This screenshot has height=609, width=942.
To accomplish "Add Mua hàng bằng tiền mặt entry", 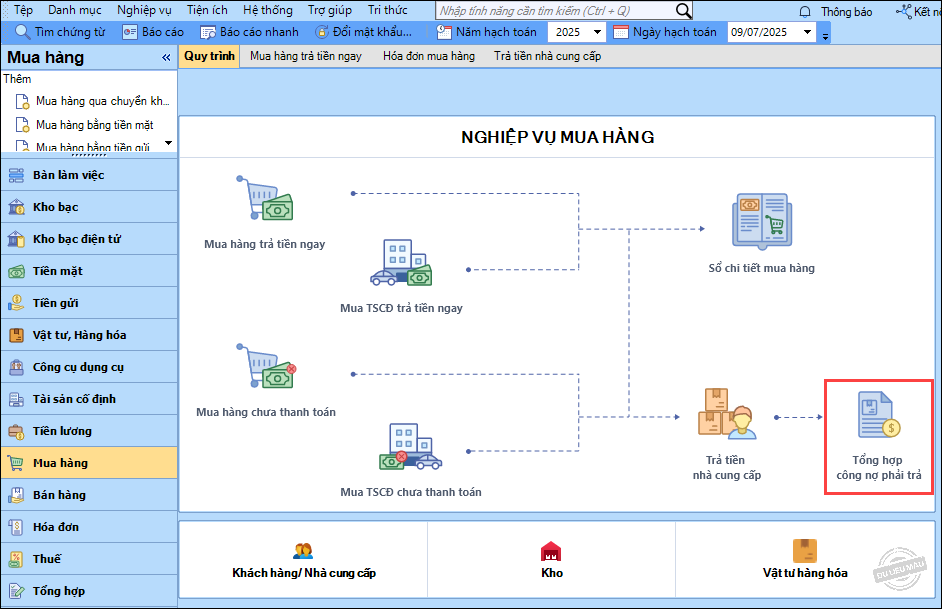I will click(x=85, y=125).
